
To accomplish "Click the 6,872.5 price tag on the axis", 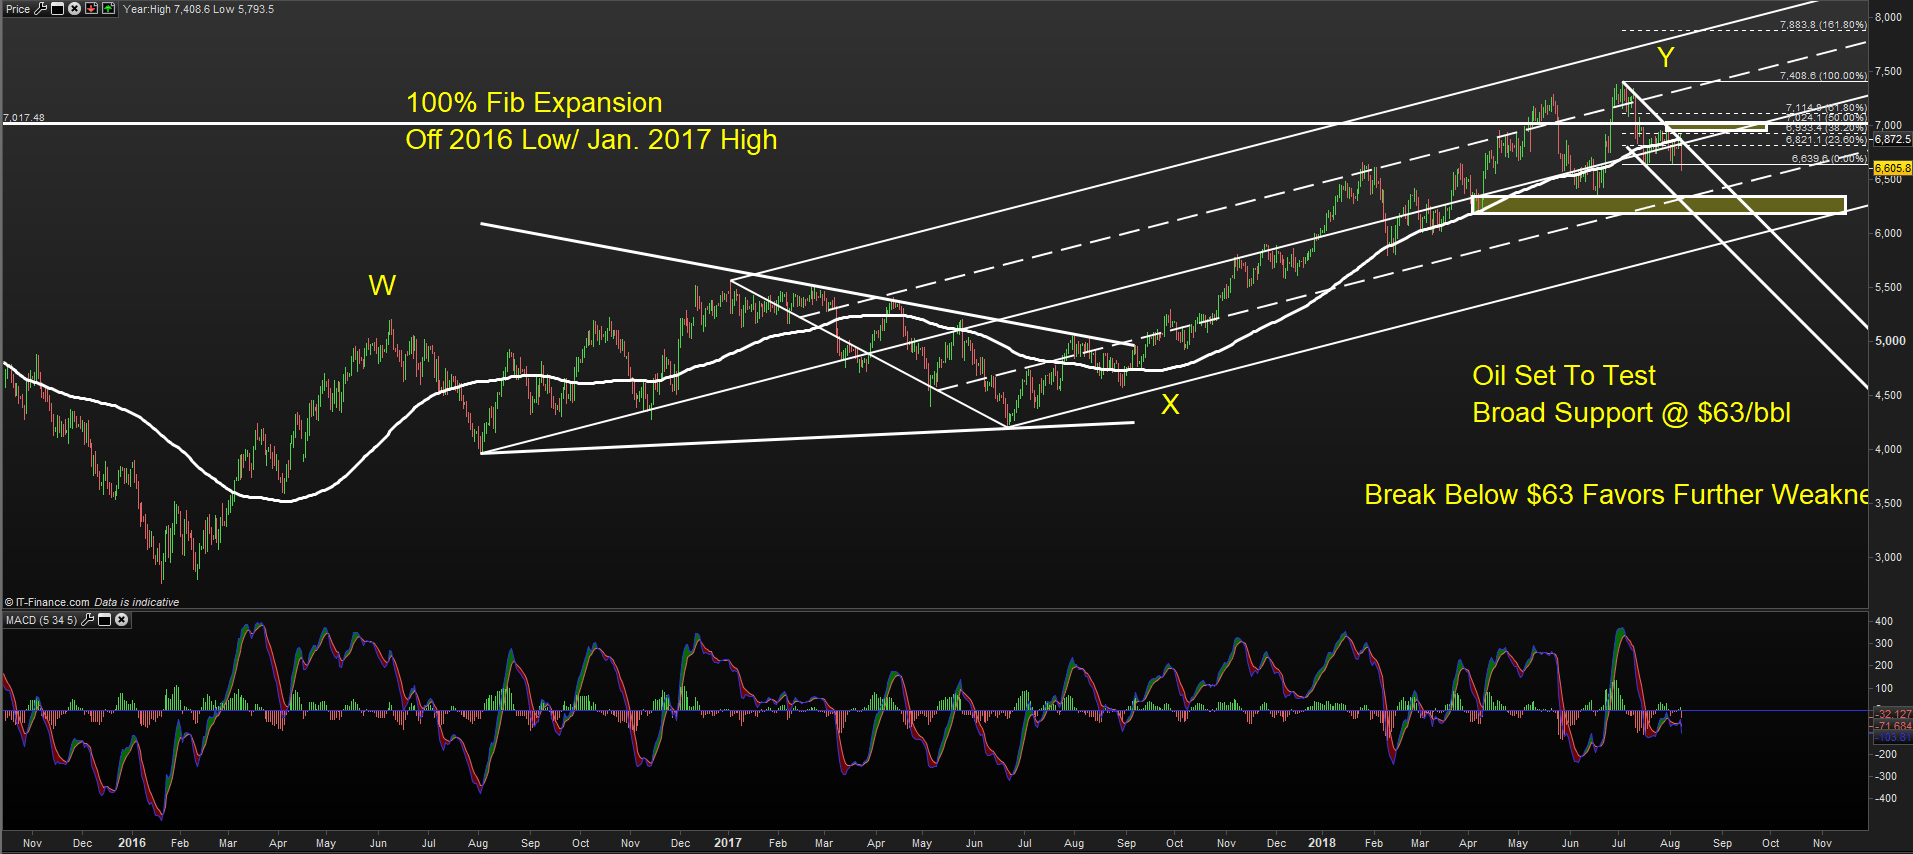I will pos(1892,139).
